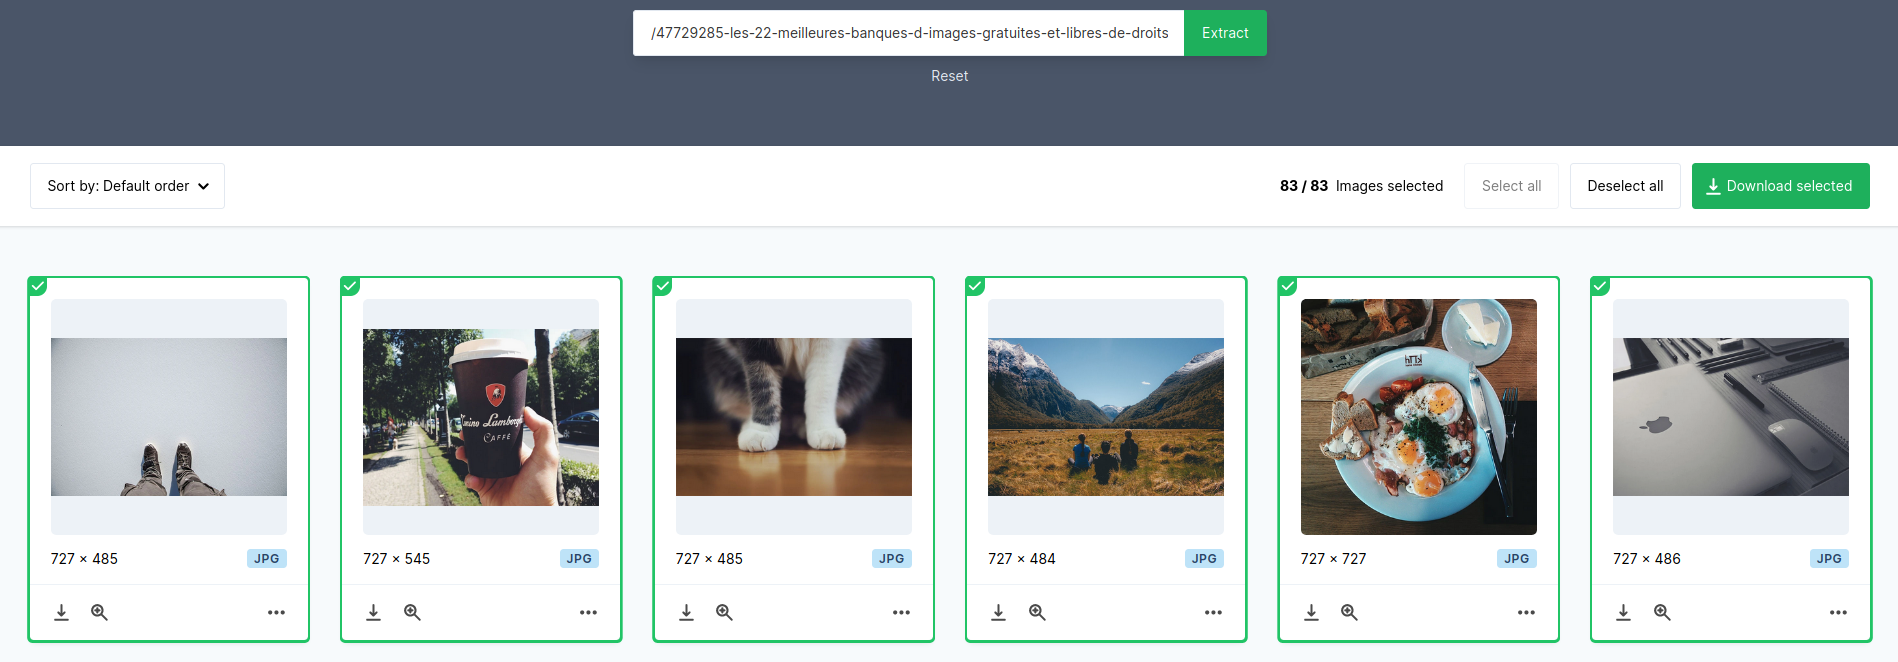Magnify the mountain valley image
This screenshot has width=1898, height=662.
click(1037, 612)
